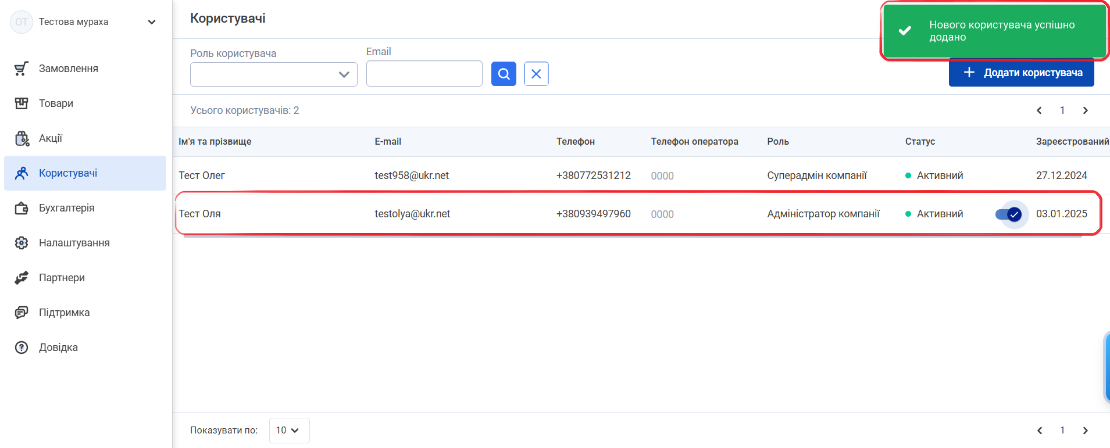Click the Користувачі people icon
This screenshot has width=1110, height=448.
tap(21, 173)
